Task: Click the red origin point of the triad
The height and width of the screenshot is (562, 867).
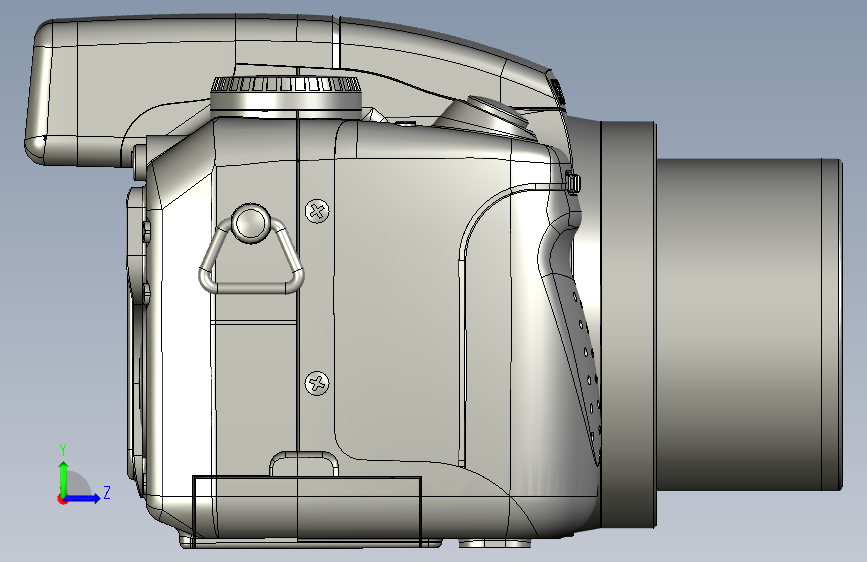Action: pyautogui.click(x=62, y=499)
